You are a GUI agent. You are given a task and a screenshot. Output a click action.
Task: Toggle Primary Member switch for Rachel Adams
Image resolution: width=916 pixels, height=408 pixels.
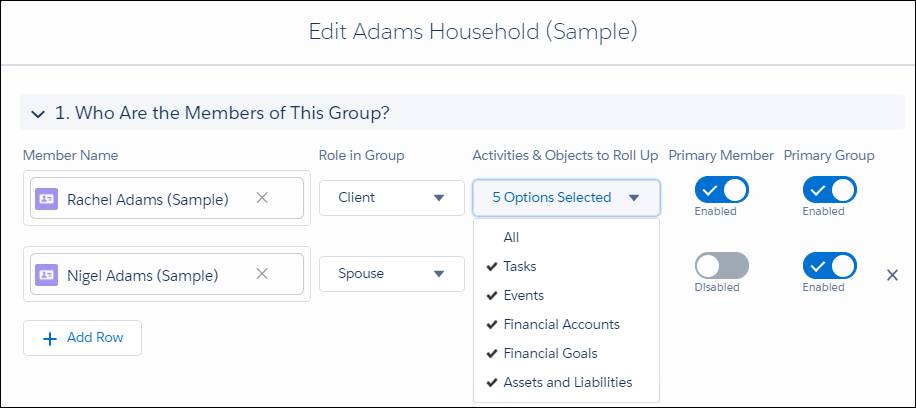(x=721, y=190)
